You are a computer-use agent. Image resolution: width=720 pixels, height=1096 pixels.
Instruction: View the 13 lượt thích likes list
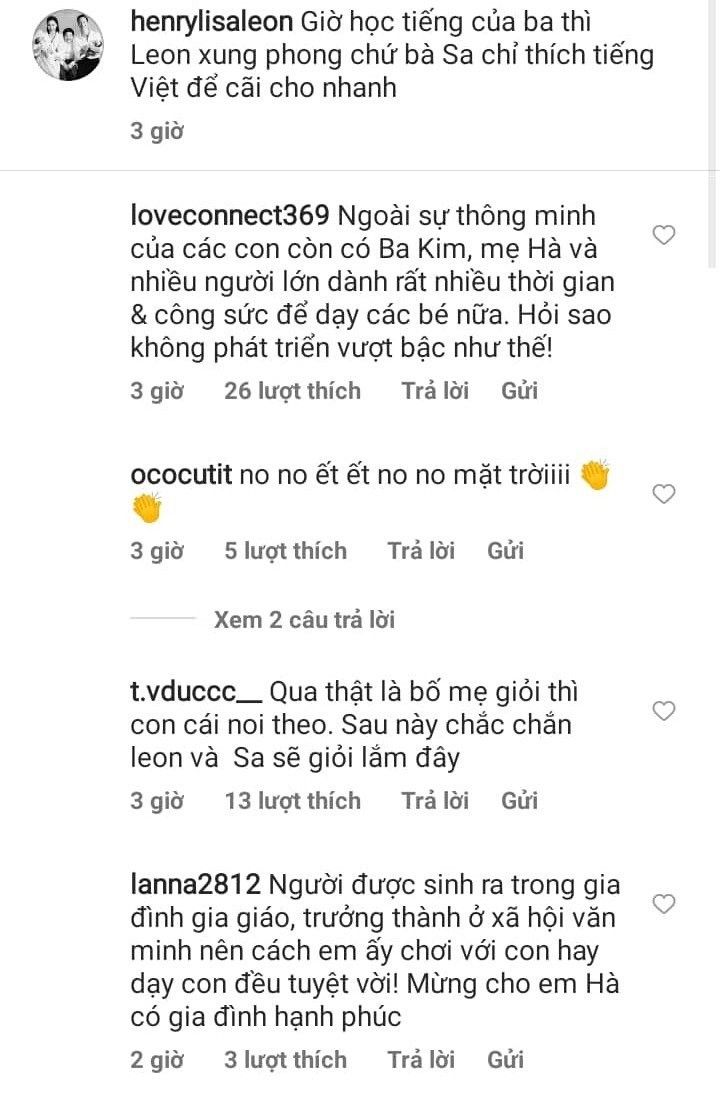292,801
